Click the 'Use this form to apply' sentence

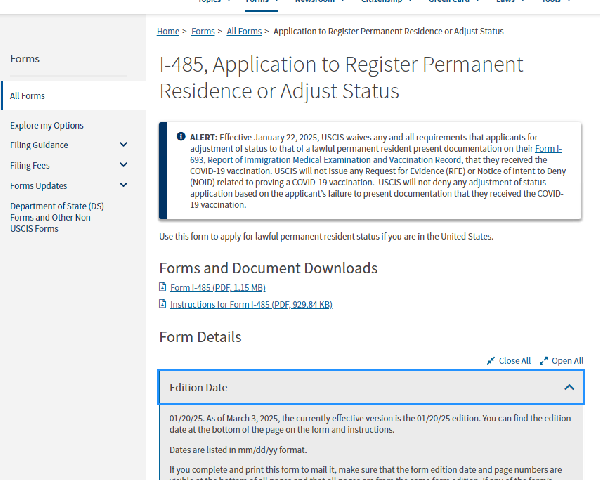[x=326, y=237]
